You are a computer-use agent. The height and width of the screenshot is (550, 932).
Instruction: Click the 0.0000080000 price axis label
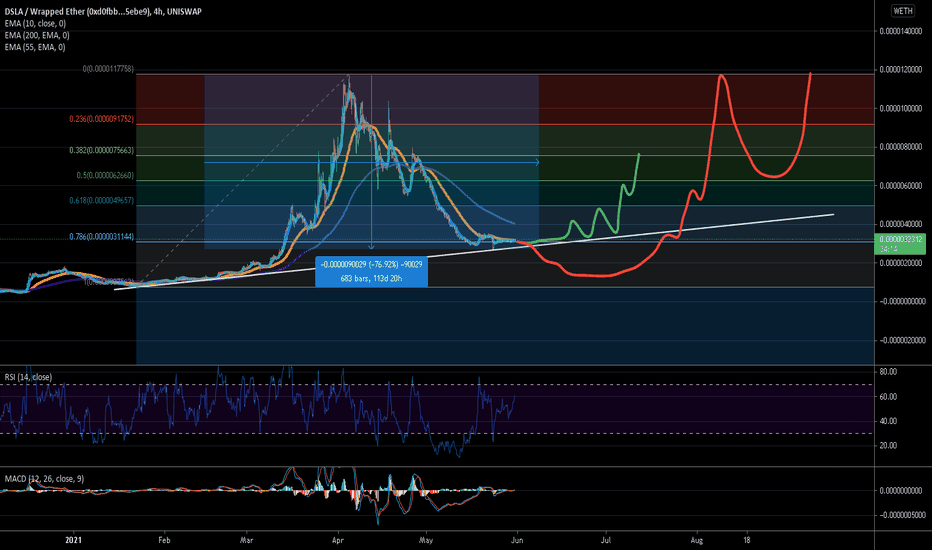901,147
